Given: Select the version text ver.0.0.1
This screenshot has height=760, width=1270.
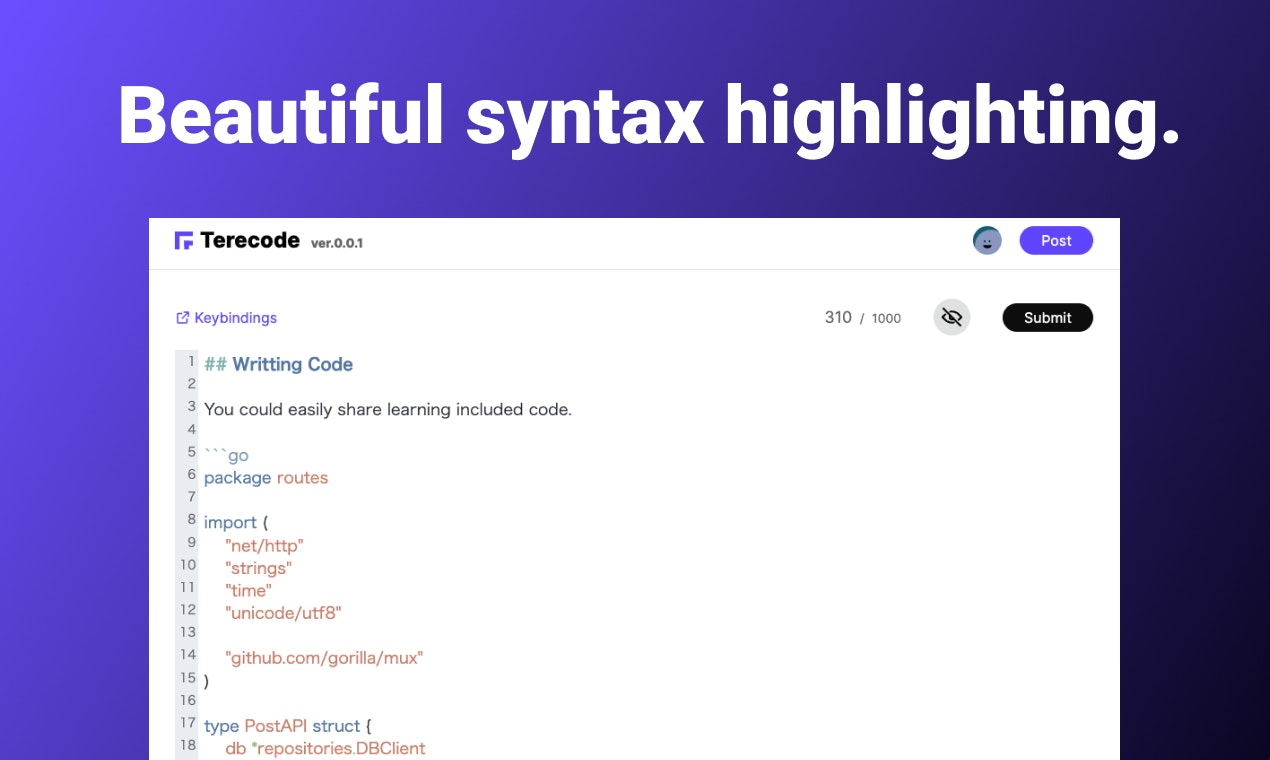Looking at the screenshot, I should 337,243.
